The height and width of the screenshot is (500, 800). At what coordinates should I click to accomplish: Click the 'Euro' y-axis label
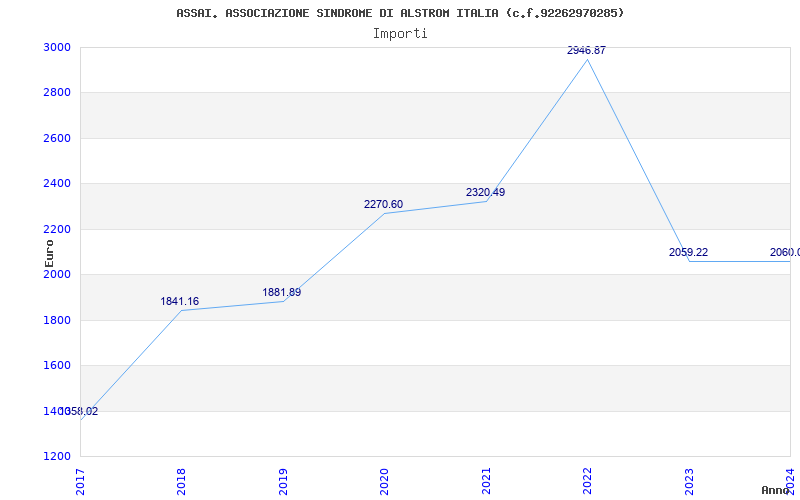click(x=49, y=254)
